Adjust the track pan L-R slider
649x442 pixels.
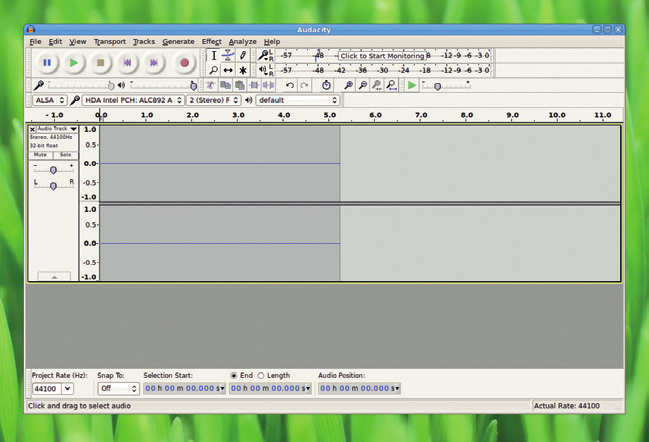pos(53,186)
